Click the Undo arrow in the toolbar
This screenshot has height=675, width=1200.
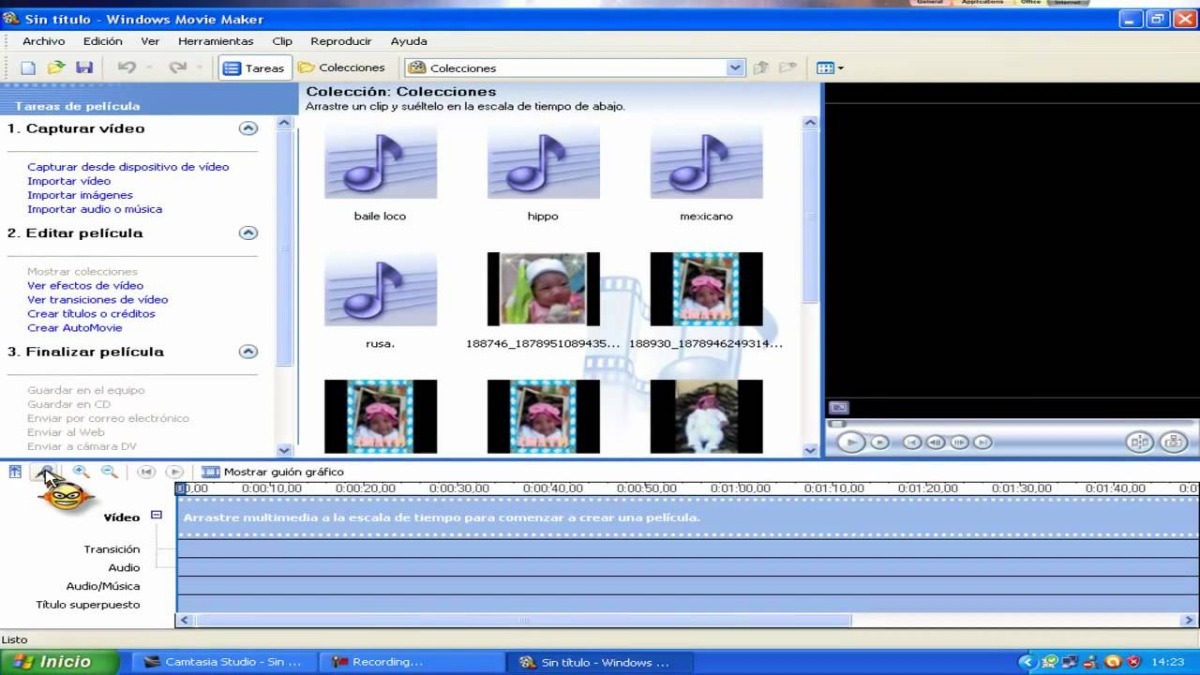127,68
